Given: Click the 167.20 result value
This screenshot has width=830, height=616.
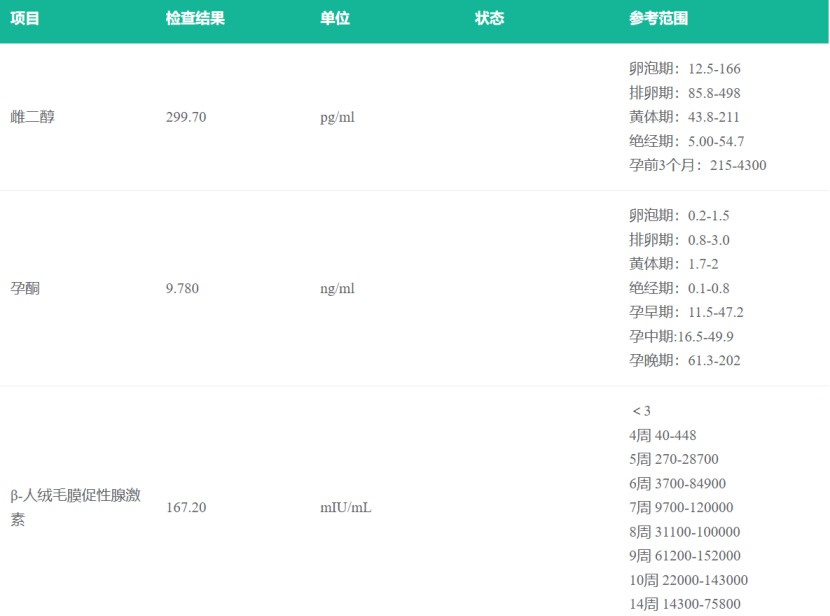Looking at the screenshot, I should pyautogui.click(x=186, y=508).
